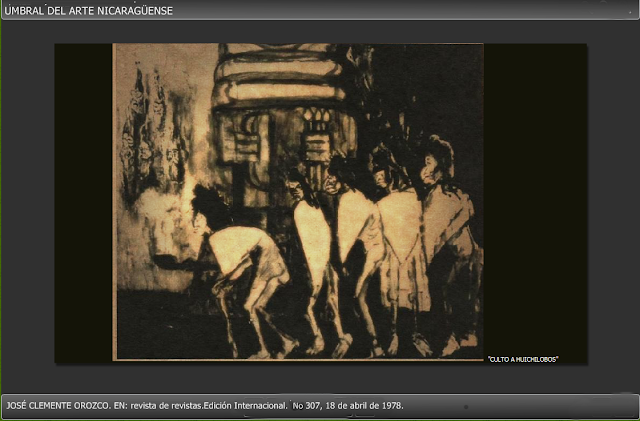Click "revista de revistas.Edición Internacional." text
Screen dimensions: 640x421
(209, 406)
